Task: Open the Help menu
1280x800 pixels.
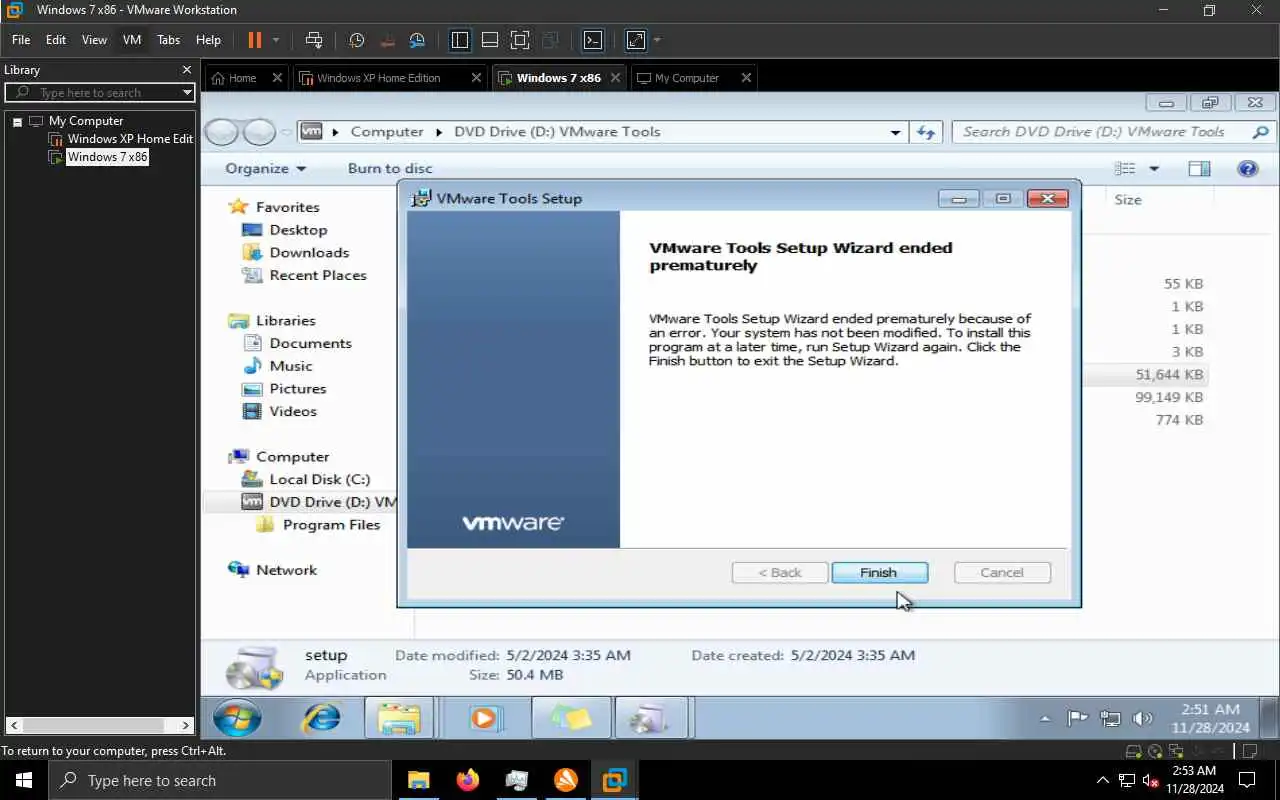Action: (x=208, y=40)
